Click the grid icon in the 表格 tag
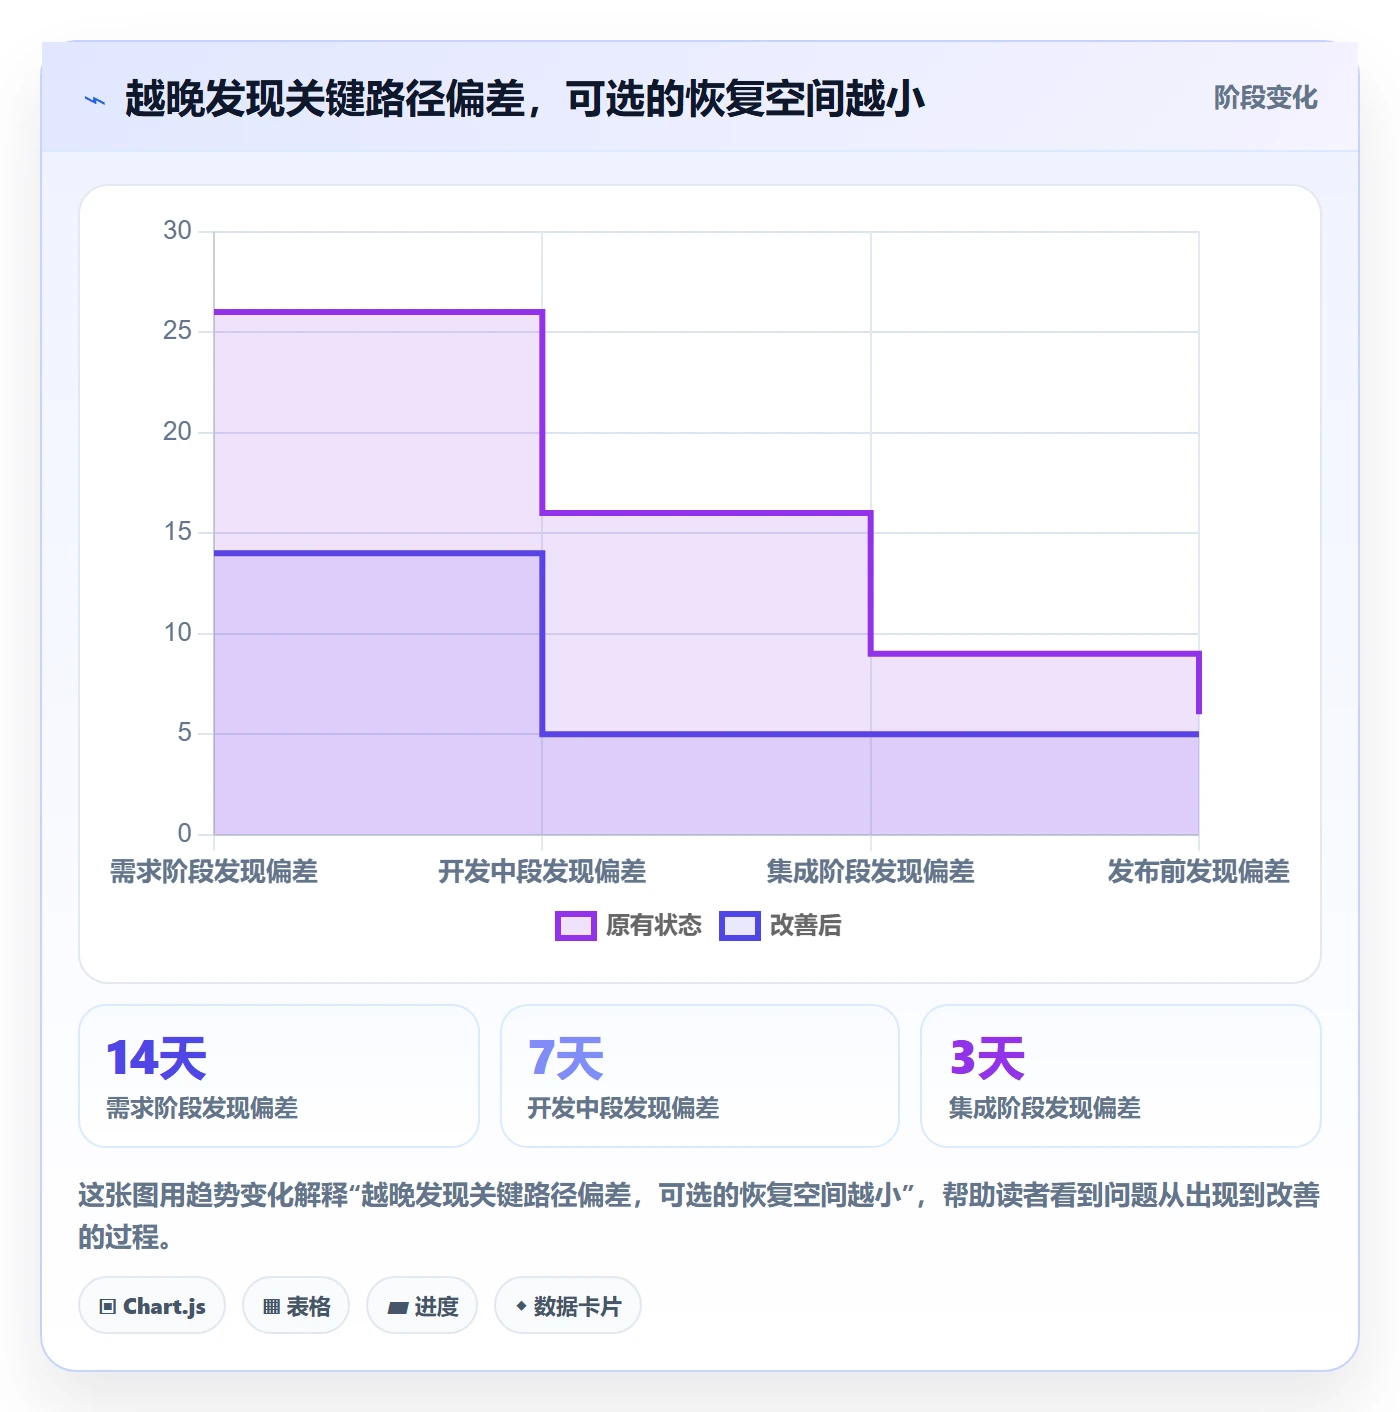 [x=271, y=1306]
